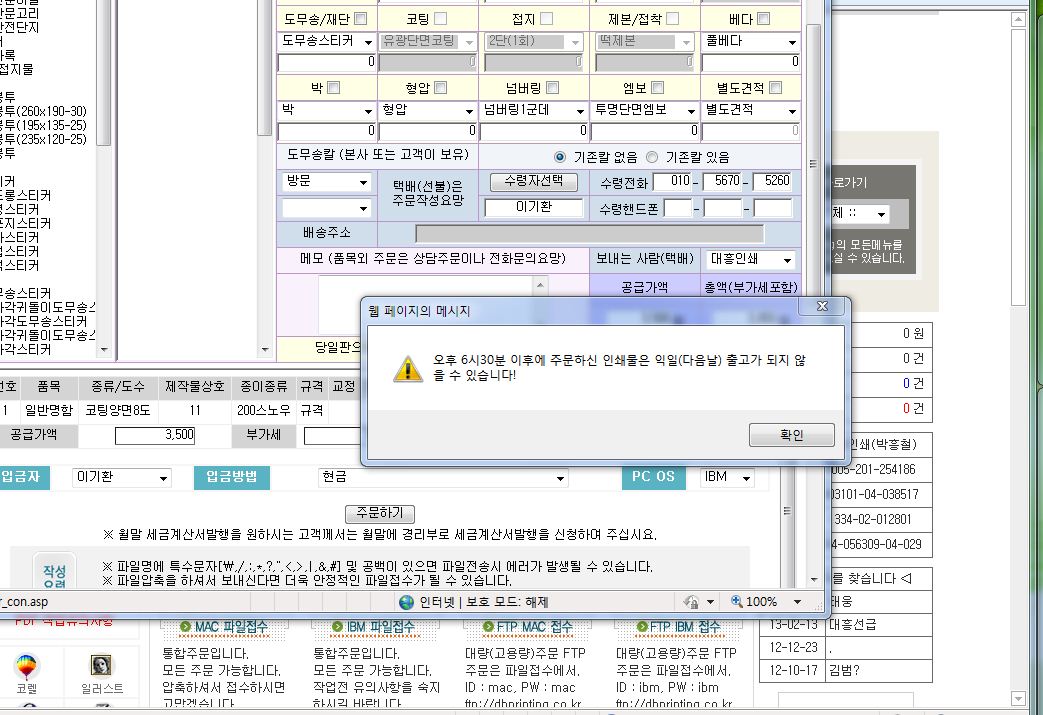Click the yellow warning icon in dialog

(406, 367)
